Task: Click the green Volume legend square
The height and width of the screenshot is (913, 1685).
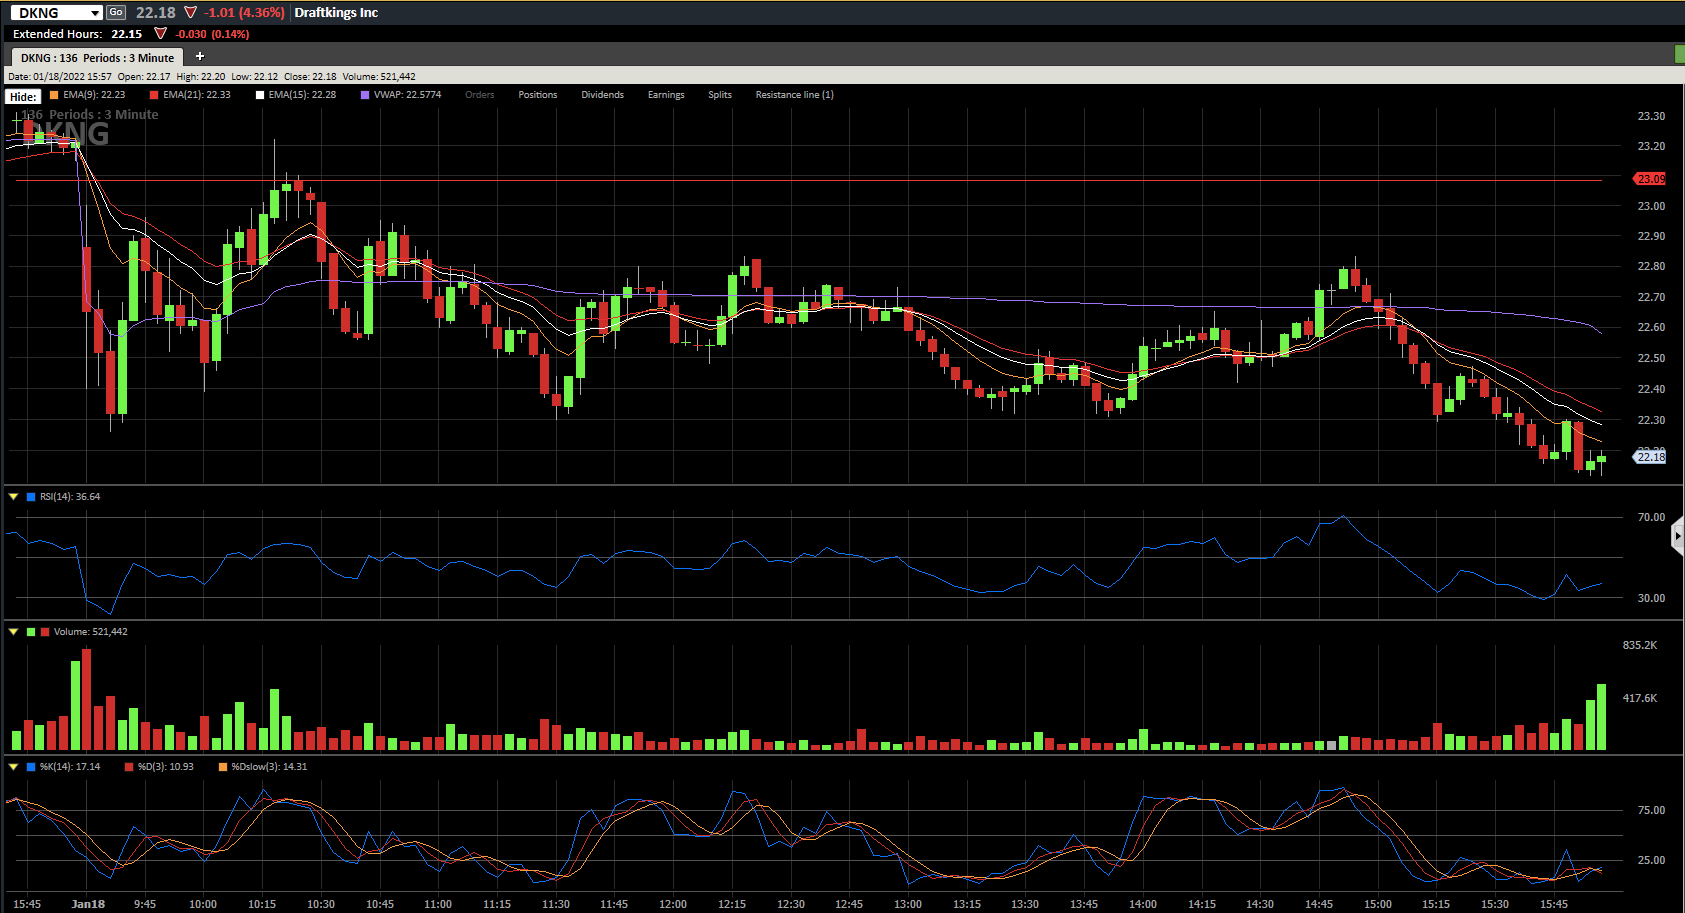Action: [31, 631]
